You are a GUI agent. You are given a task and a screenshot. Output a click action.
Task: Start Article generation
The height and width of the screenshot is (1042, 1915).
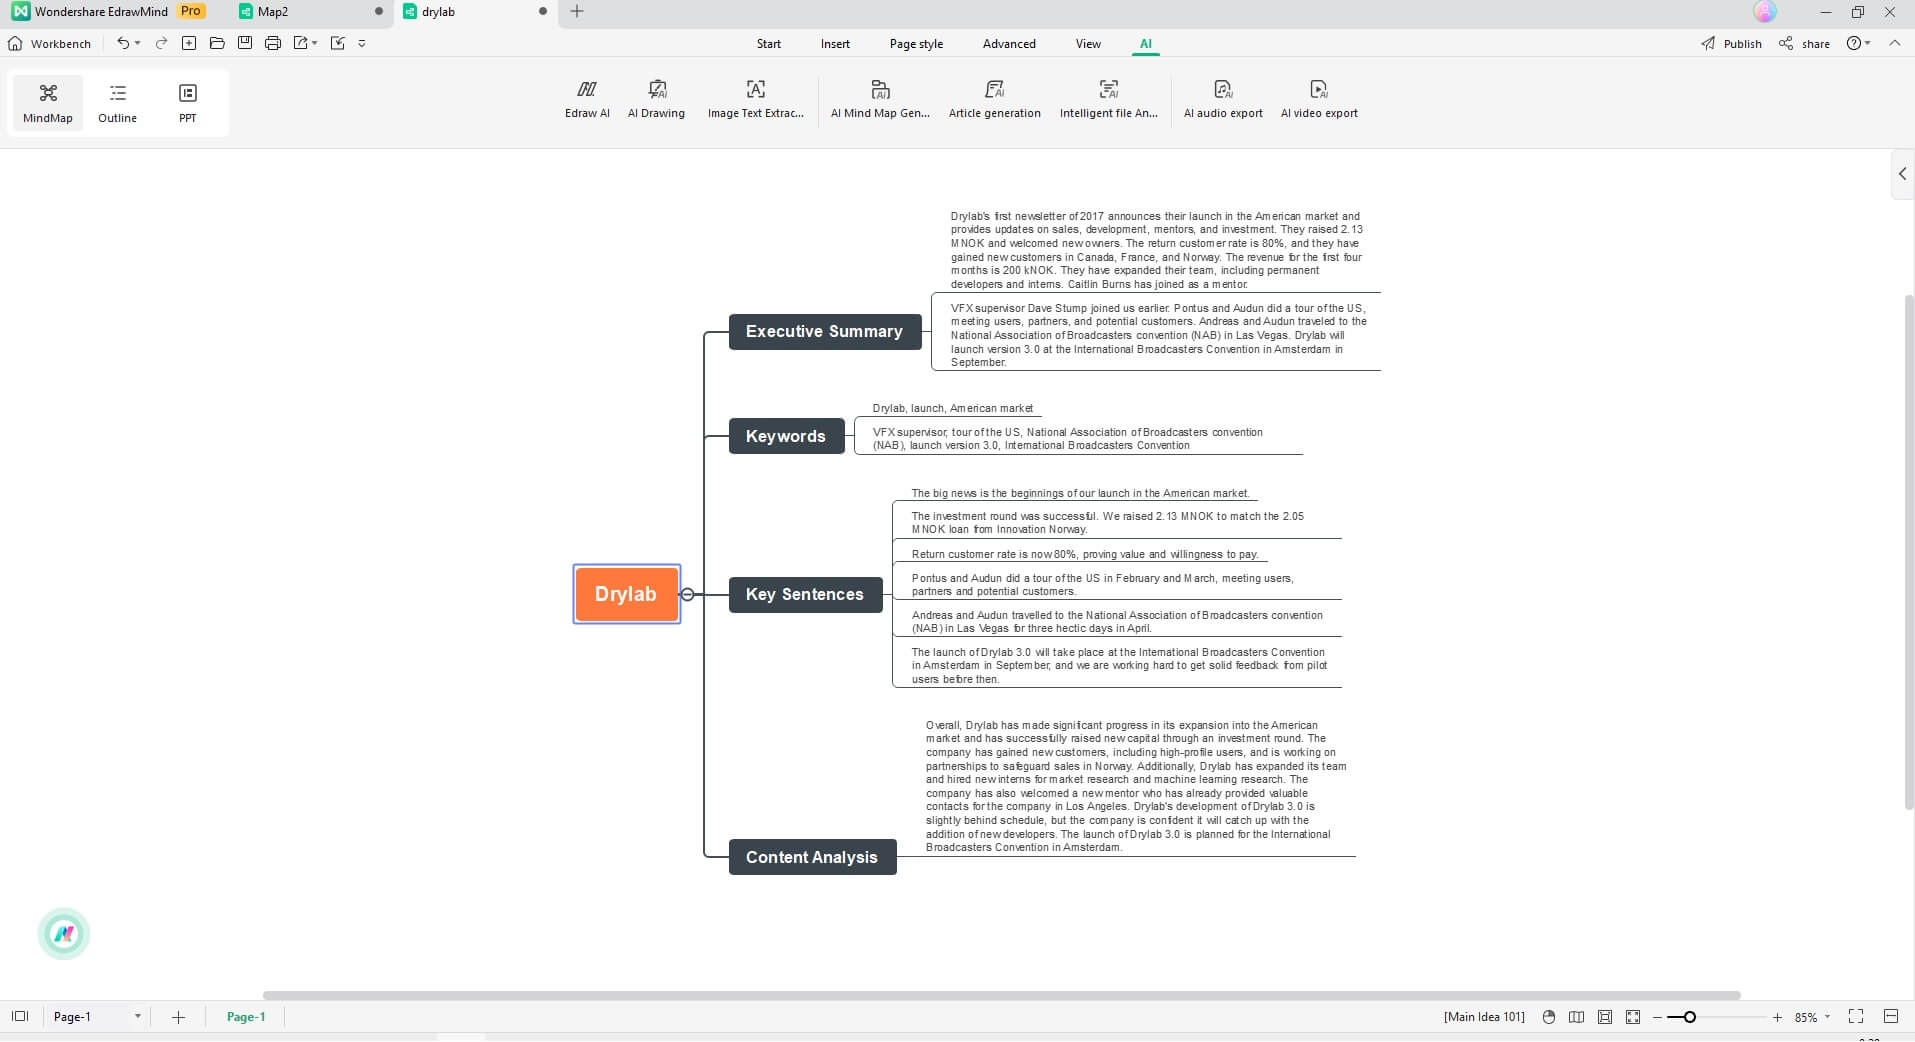pyautogui.click(x=994, y=100)
